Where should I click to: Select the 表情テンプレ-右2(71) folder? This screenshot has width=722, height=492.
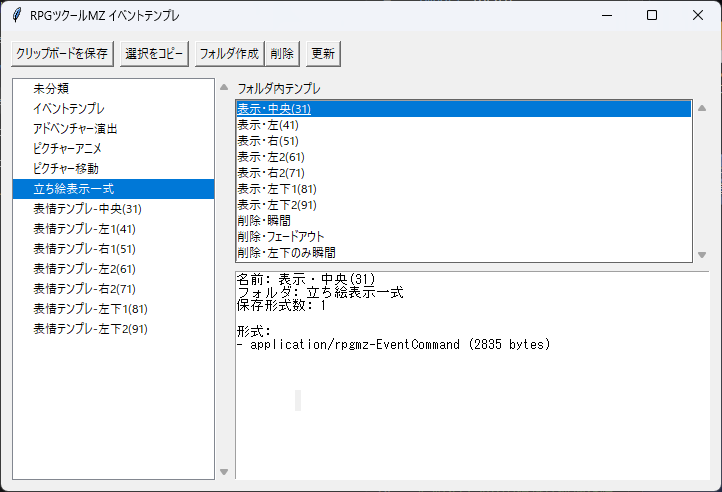pos(113,289)
